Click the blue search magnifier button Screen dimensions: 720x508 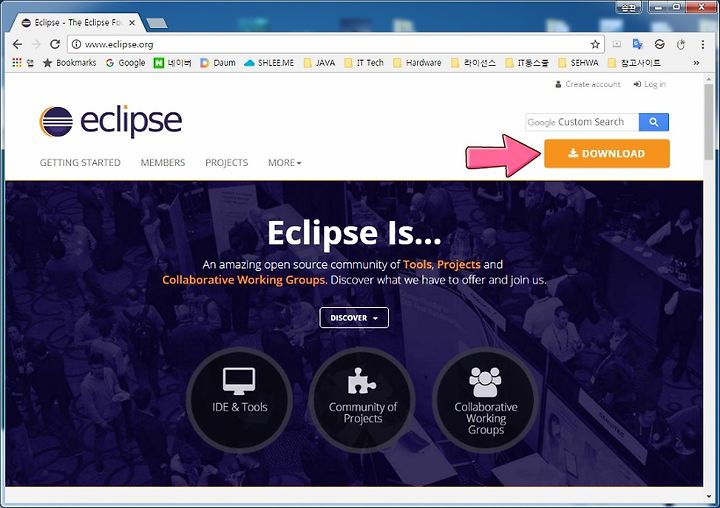[653, 122]
